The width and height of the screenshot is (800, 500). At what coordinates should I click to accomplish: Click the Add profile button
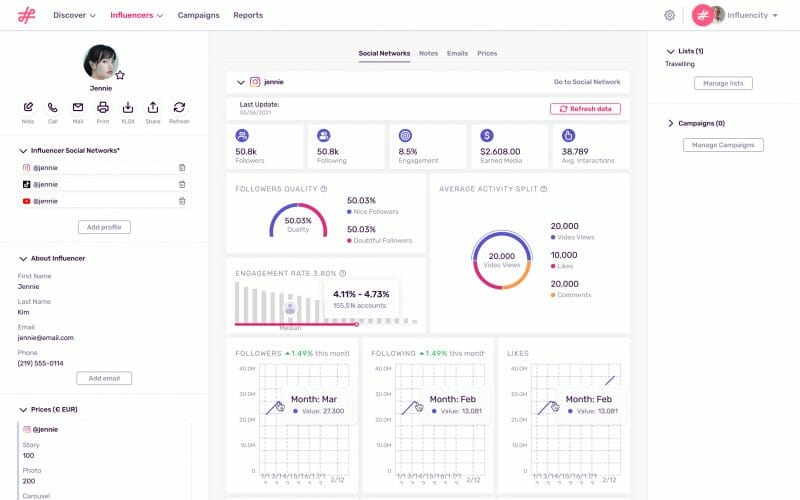tap(104, 227)
